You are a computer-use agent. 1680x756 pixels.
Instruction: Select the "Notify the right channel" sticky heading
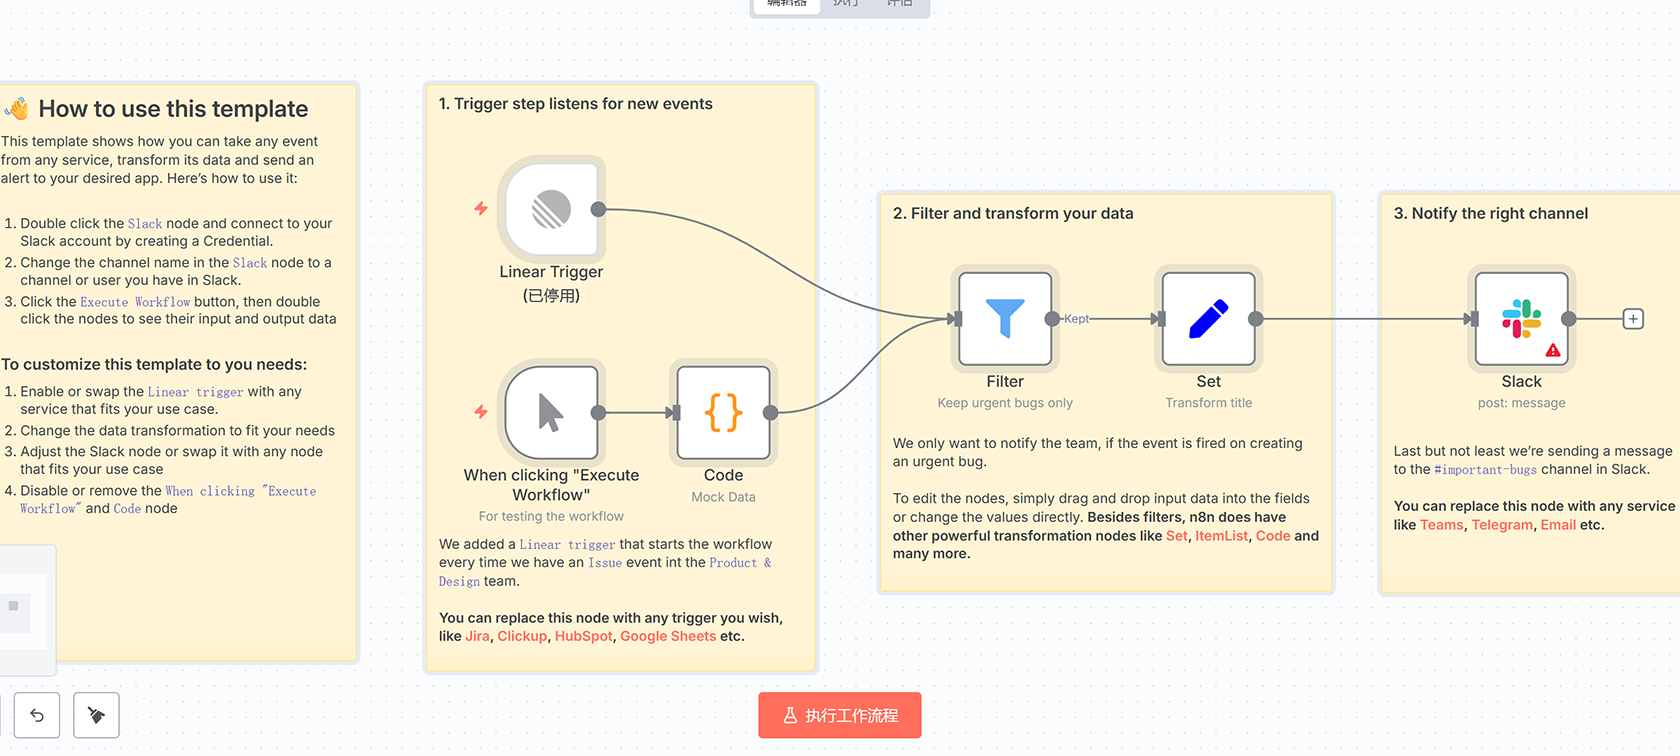tap(1490, 213)
